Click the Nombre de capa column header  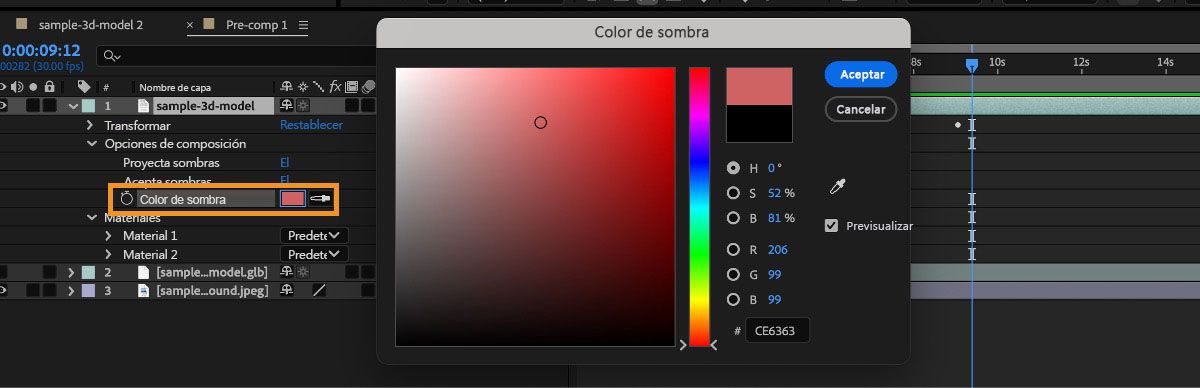[x=175, y=87]
